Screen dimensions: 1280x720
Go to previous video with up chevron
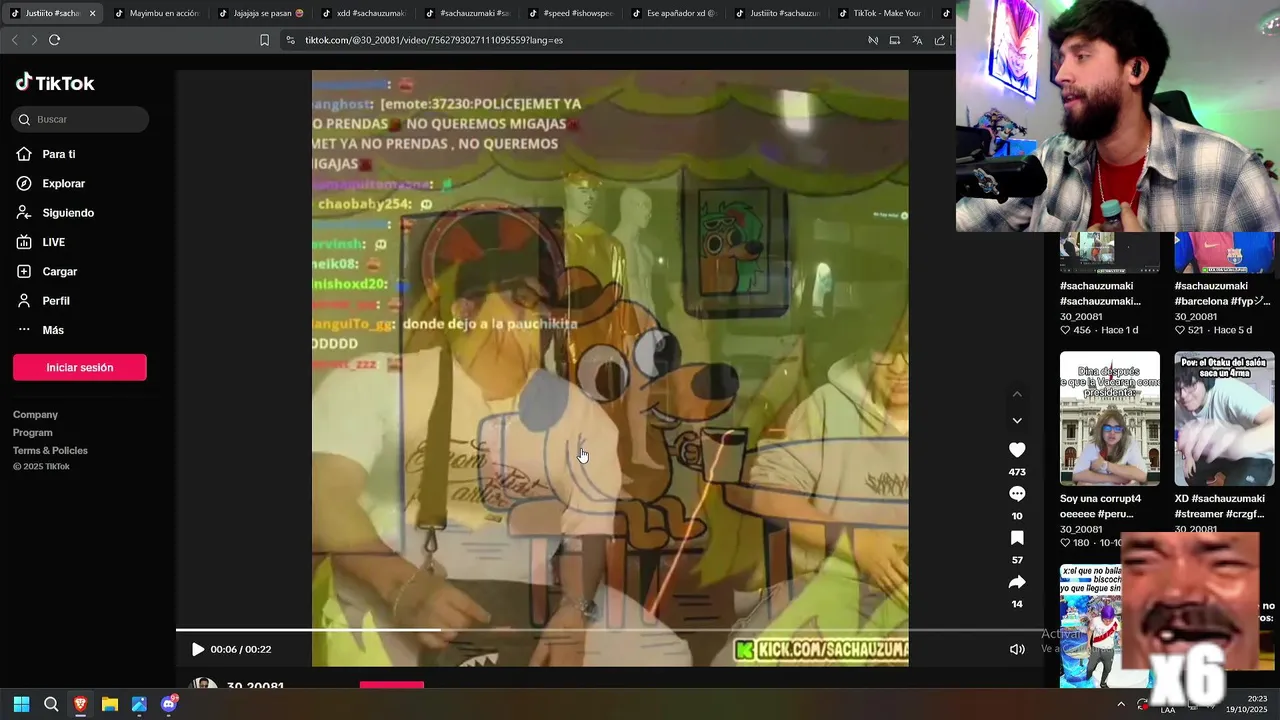[1017, 394]
